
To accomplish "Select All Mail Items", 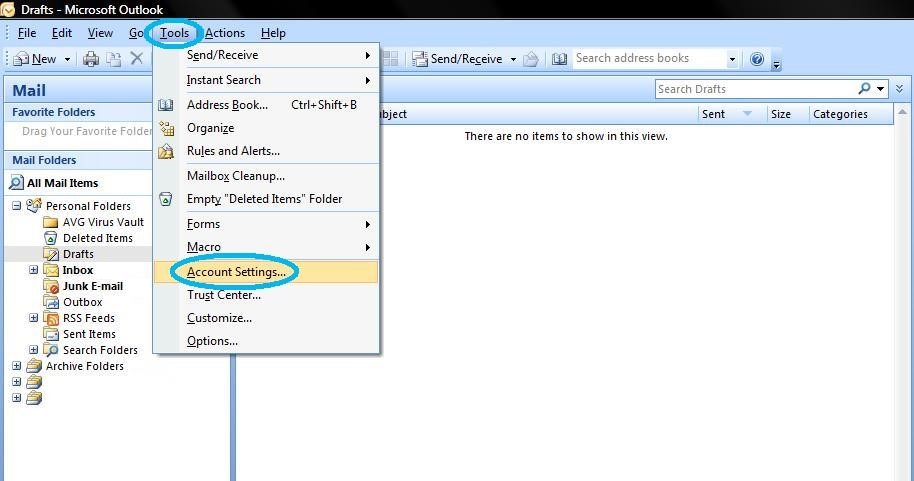I will (54, 183).
